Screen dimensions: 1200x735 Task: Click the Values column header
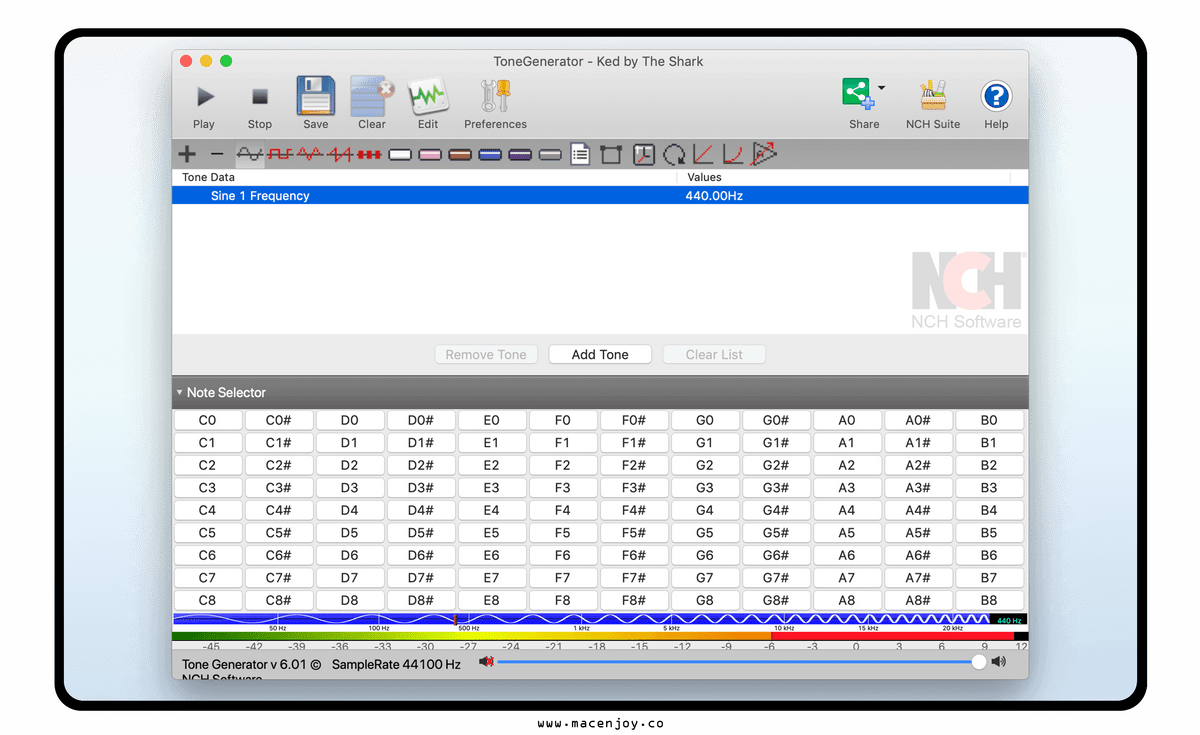pyautogui.click(x=704, y=177)
